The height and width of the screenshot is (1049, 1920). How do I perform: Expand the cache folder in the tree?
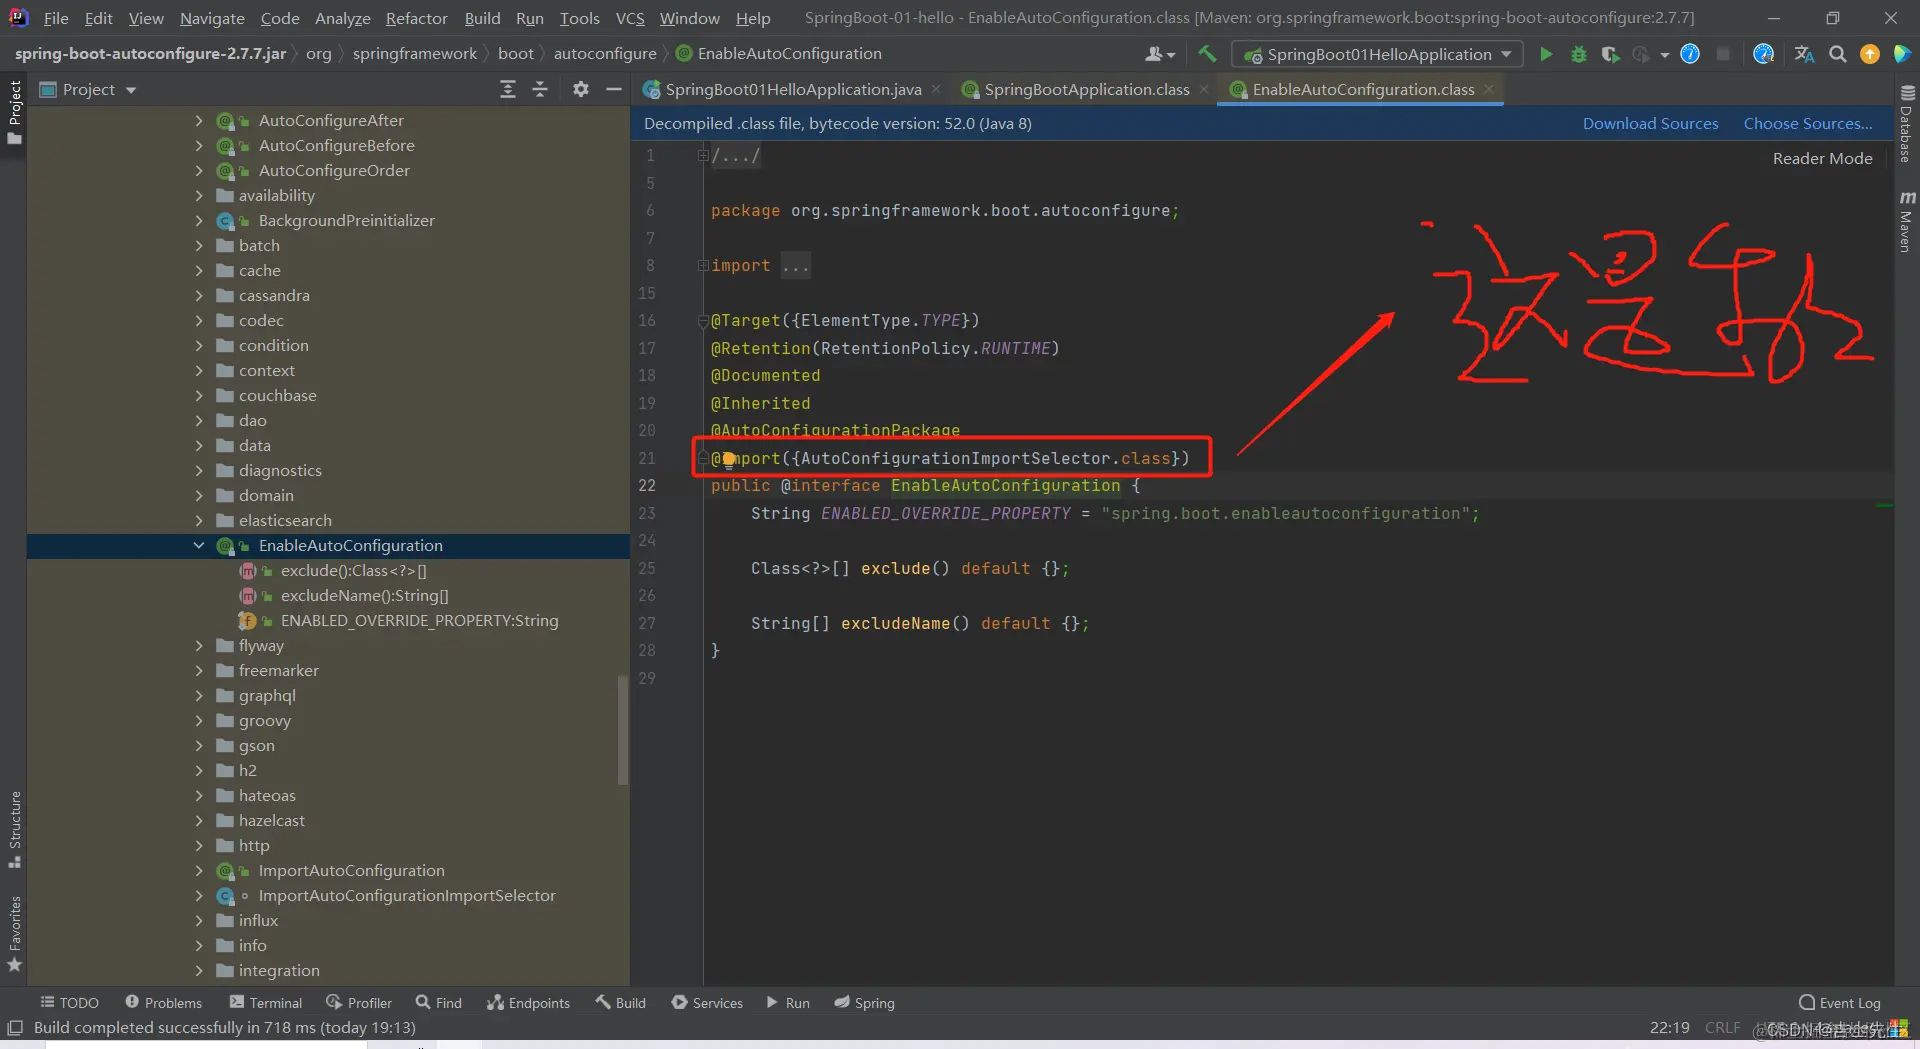click(198, 270)
